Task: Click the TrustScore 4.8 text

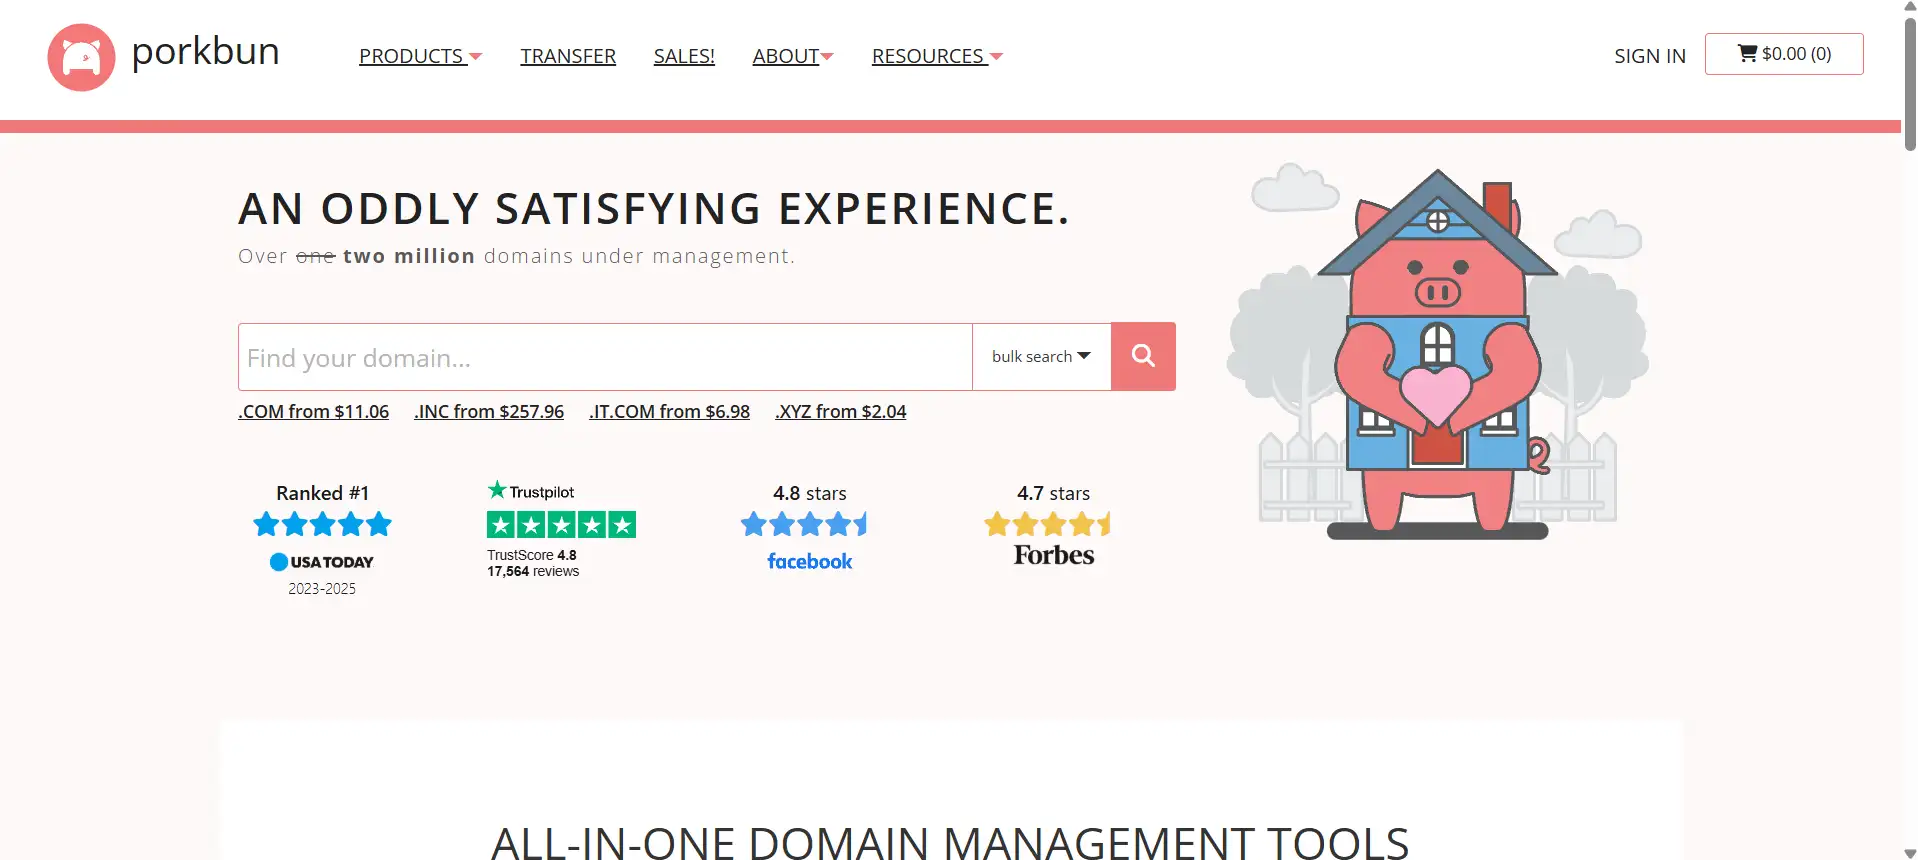Action: [x=532, y=555]
